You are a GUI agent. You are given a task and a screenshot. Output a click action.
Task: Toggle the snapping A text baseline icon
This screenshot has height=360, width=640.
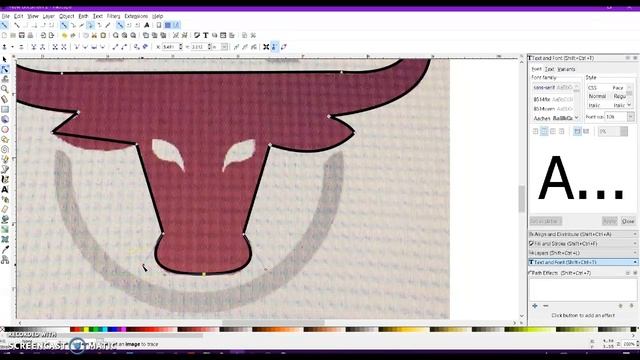[147, 25]
